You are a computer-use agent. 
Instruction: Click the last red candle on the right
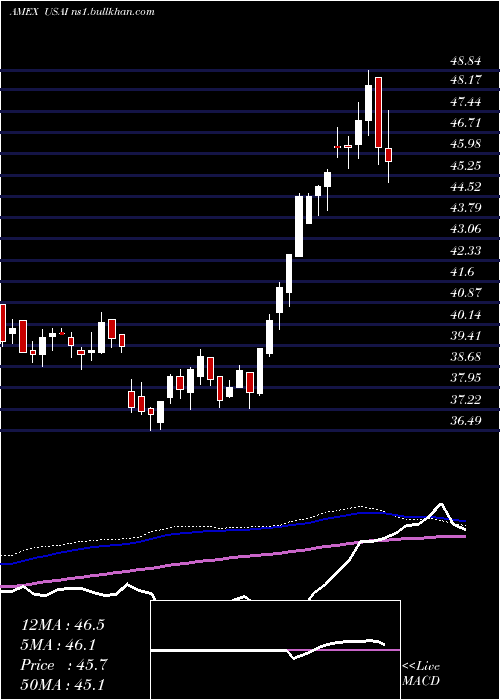tap(389, 155)
